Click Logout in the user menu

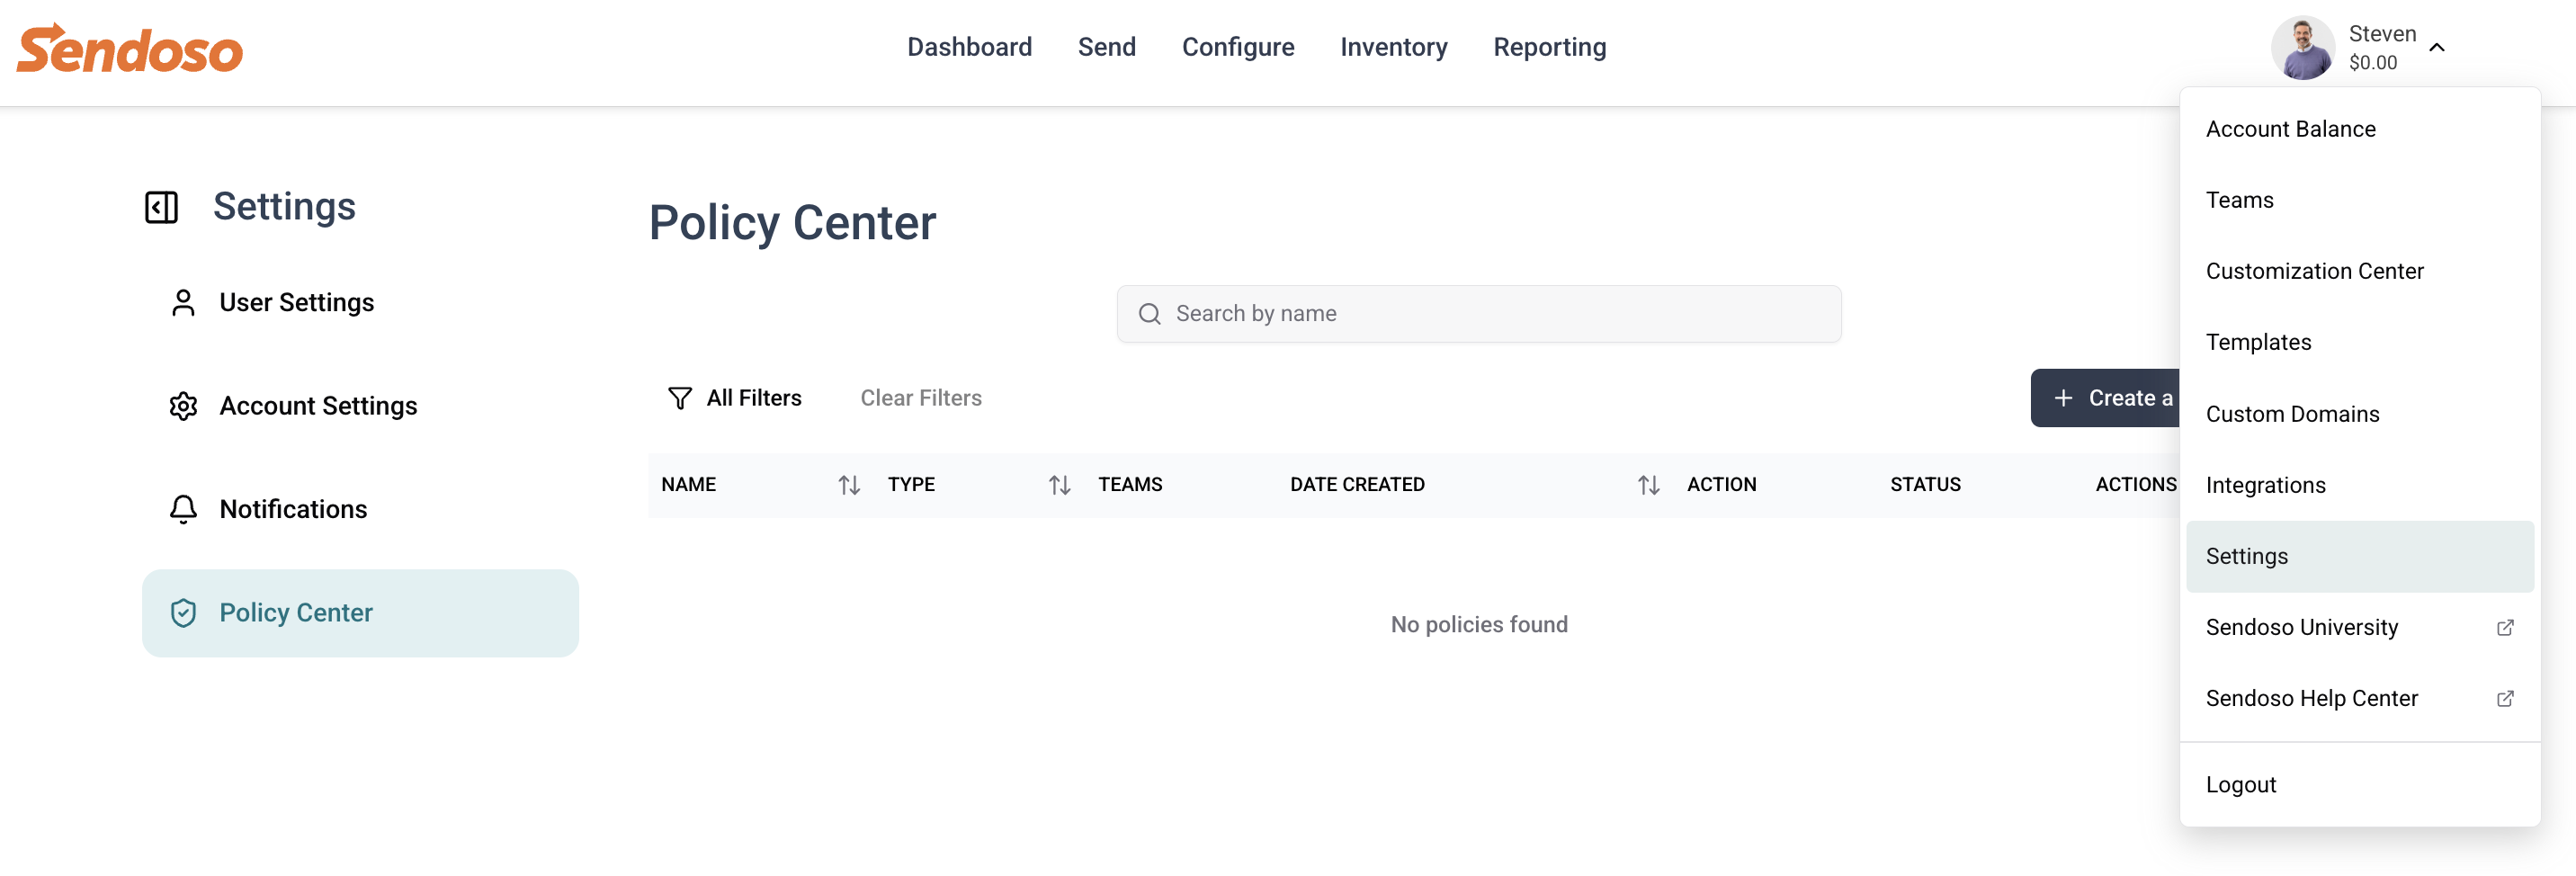click(x=2360, y=785)
